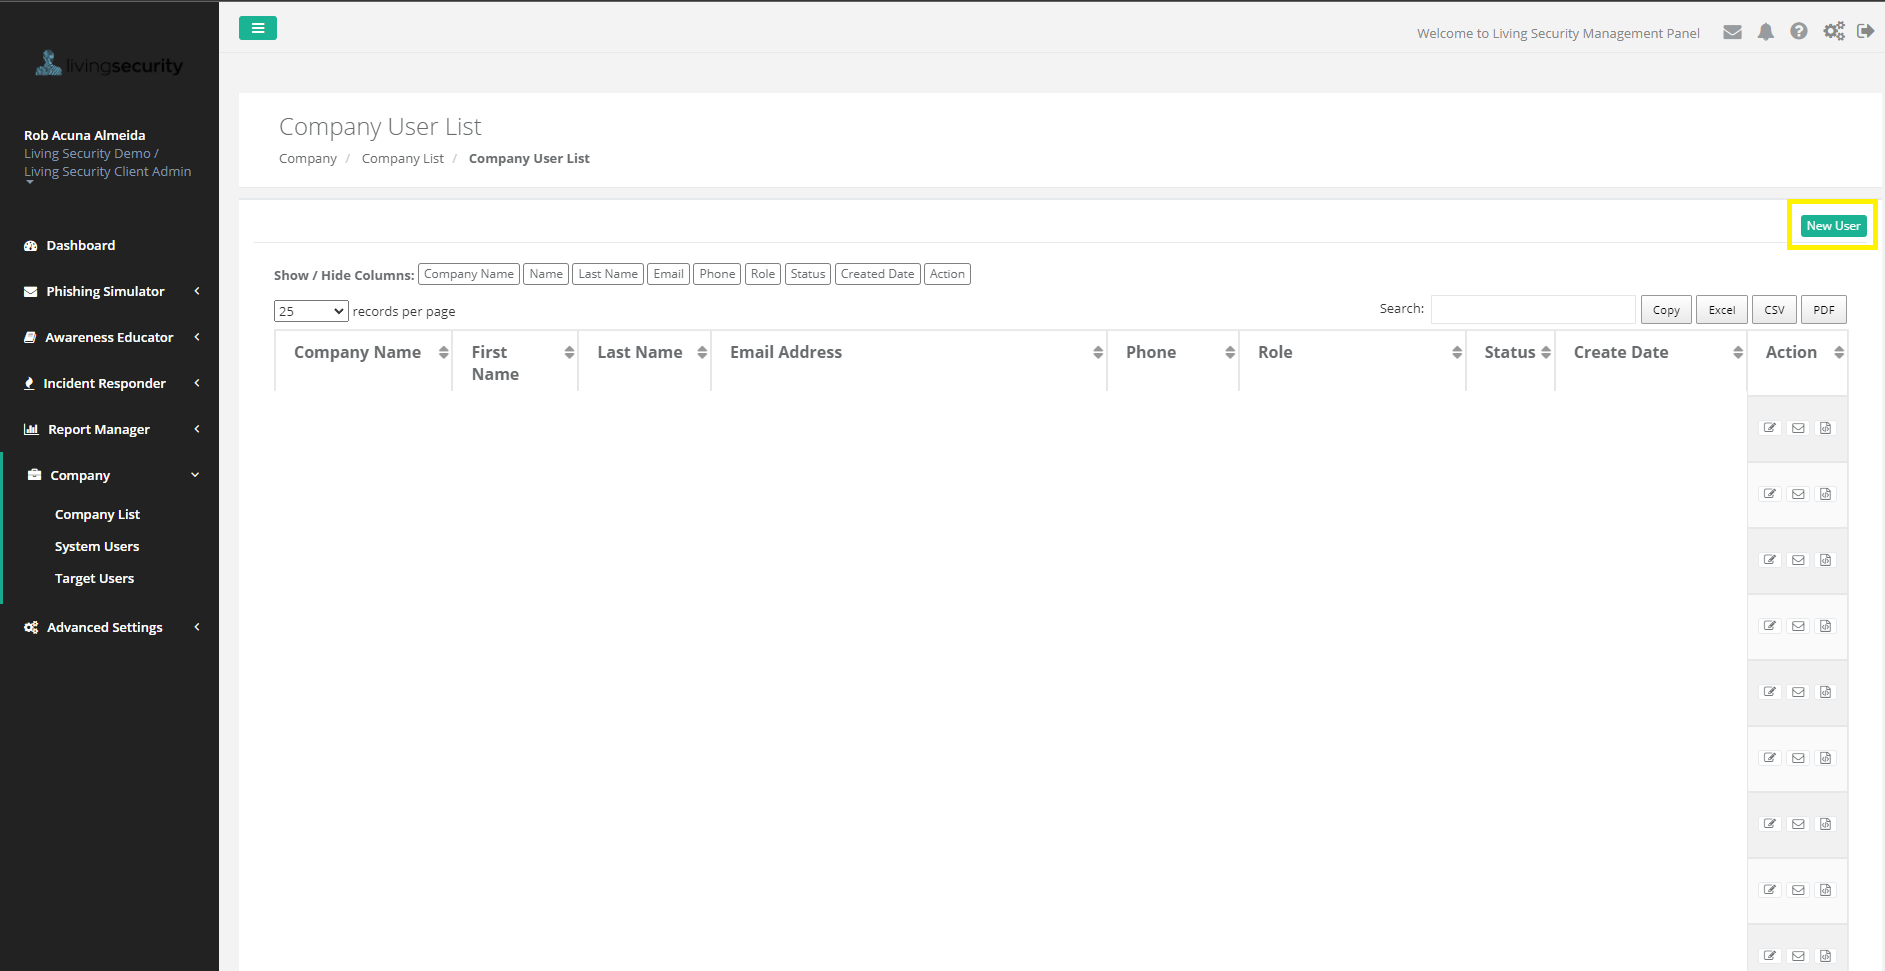Toggle Email column visibility
Image resolution: width=1885 pixels, height=971 pixels.
669,274
